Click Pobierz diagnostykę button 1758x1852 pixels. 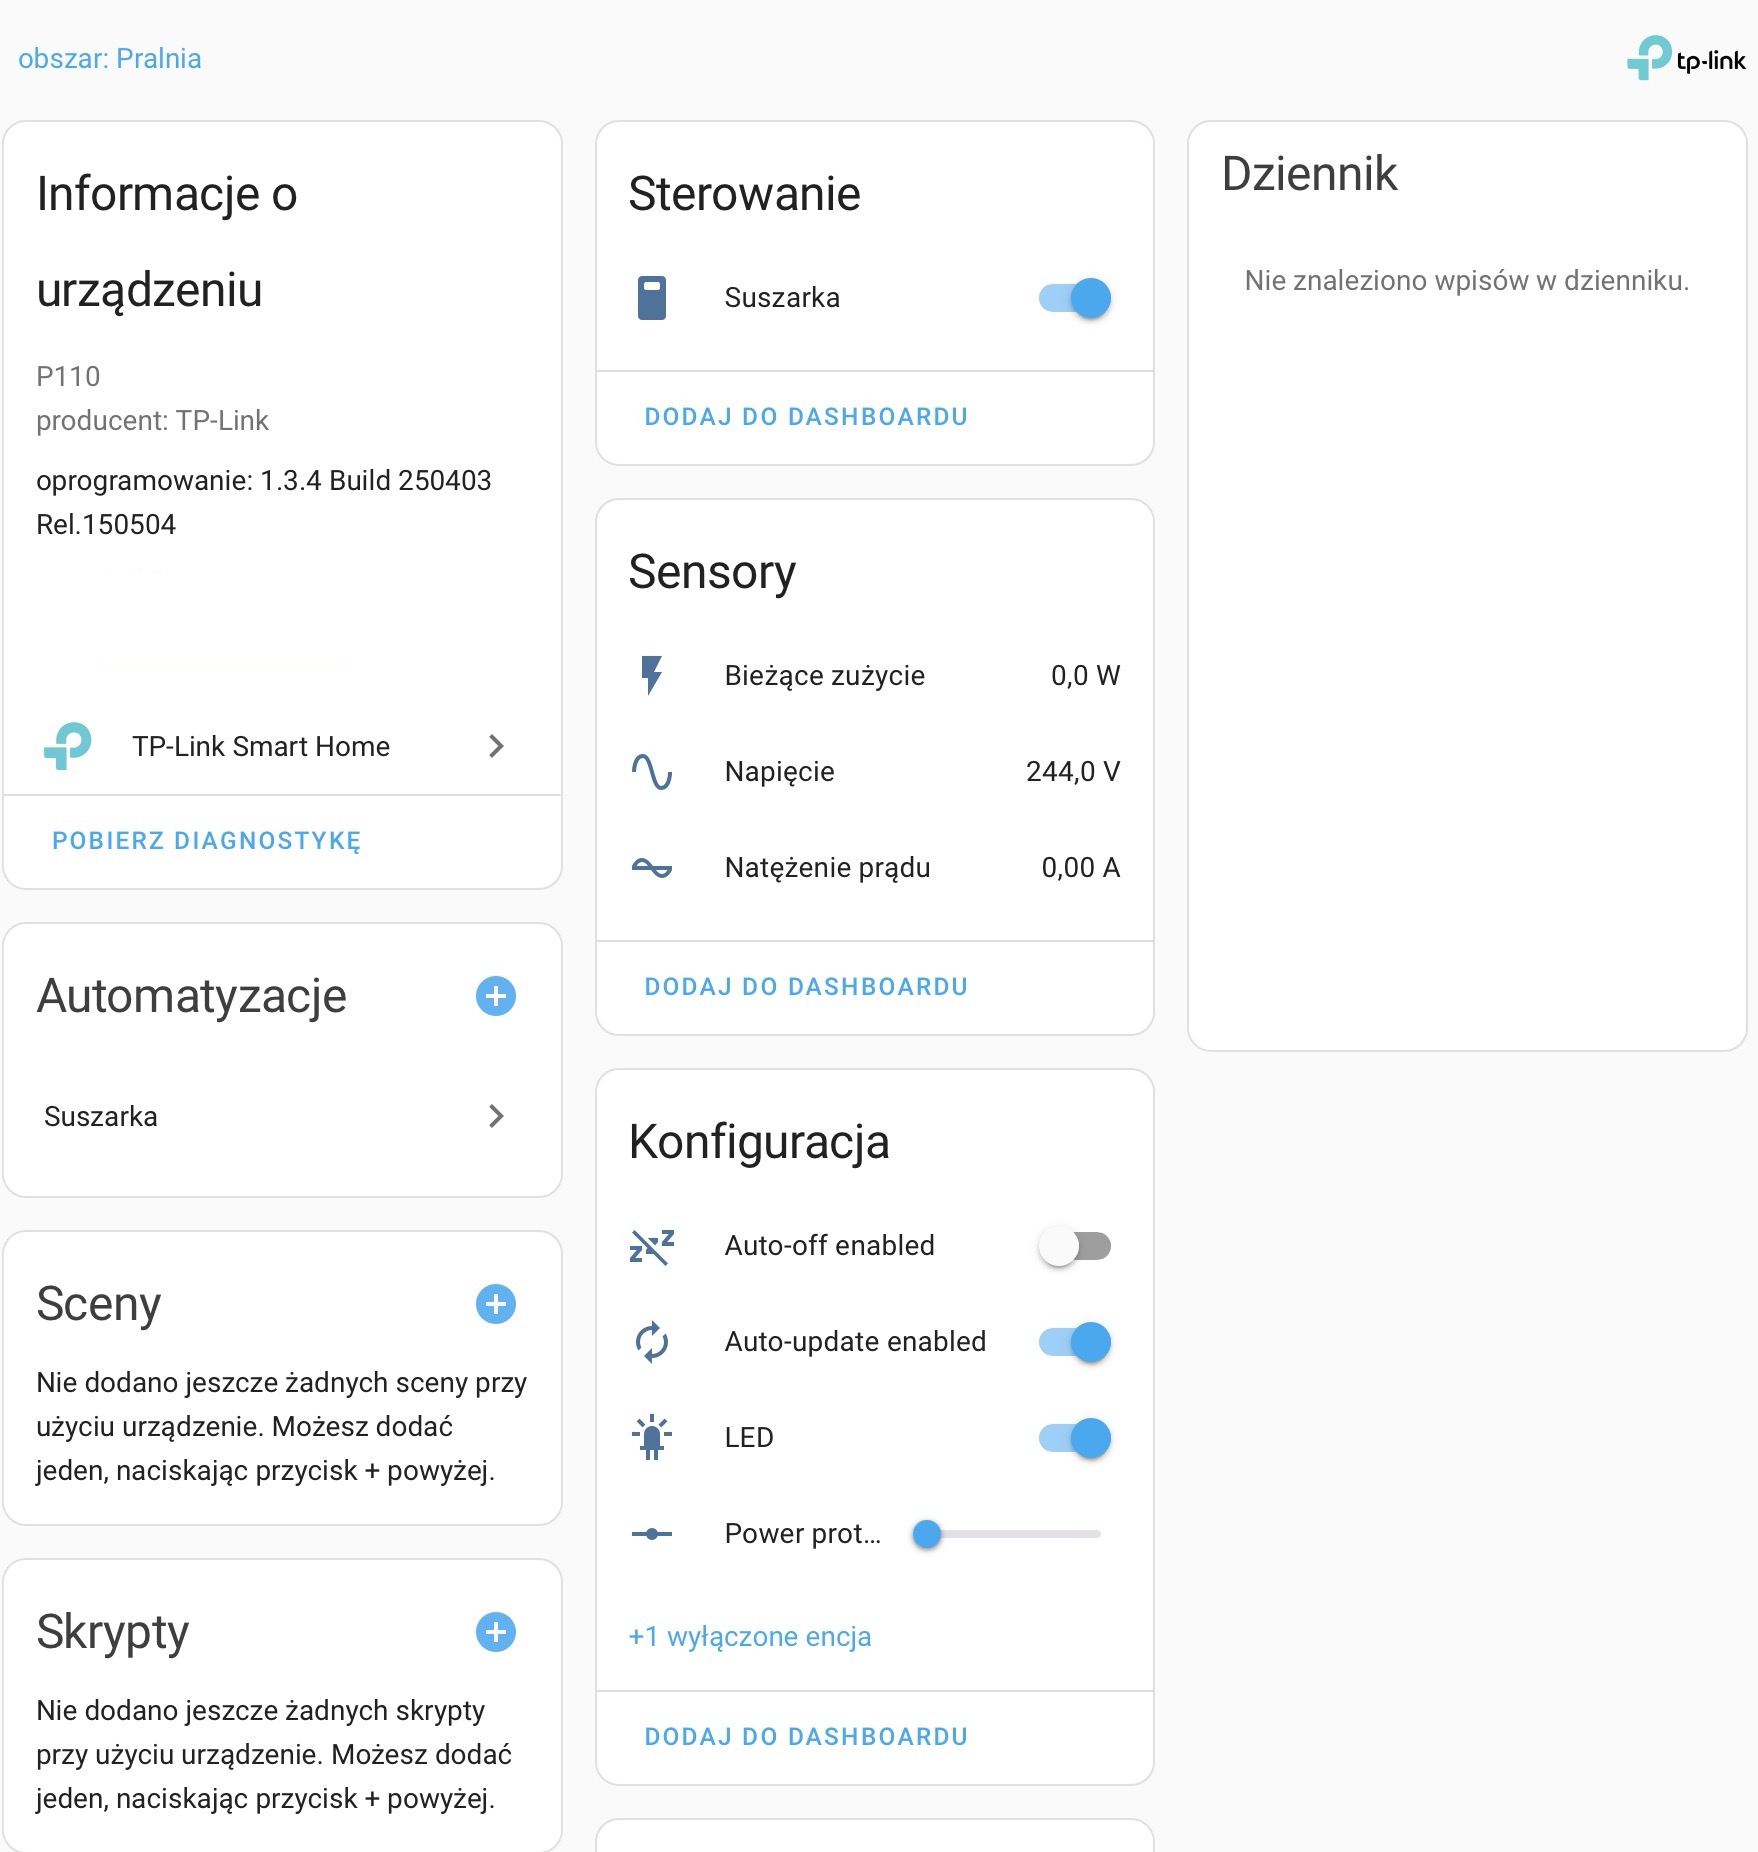207,841
